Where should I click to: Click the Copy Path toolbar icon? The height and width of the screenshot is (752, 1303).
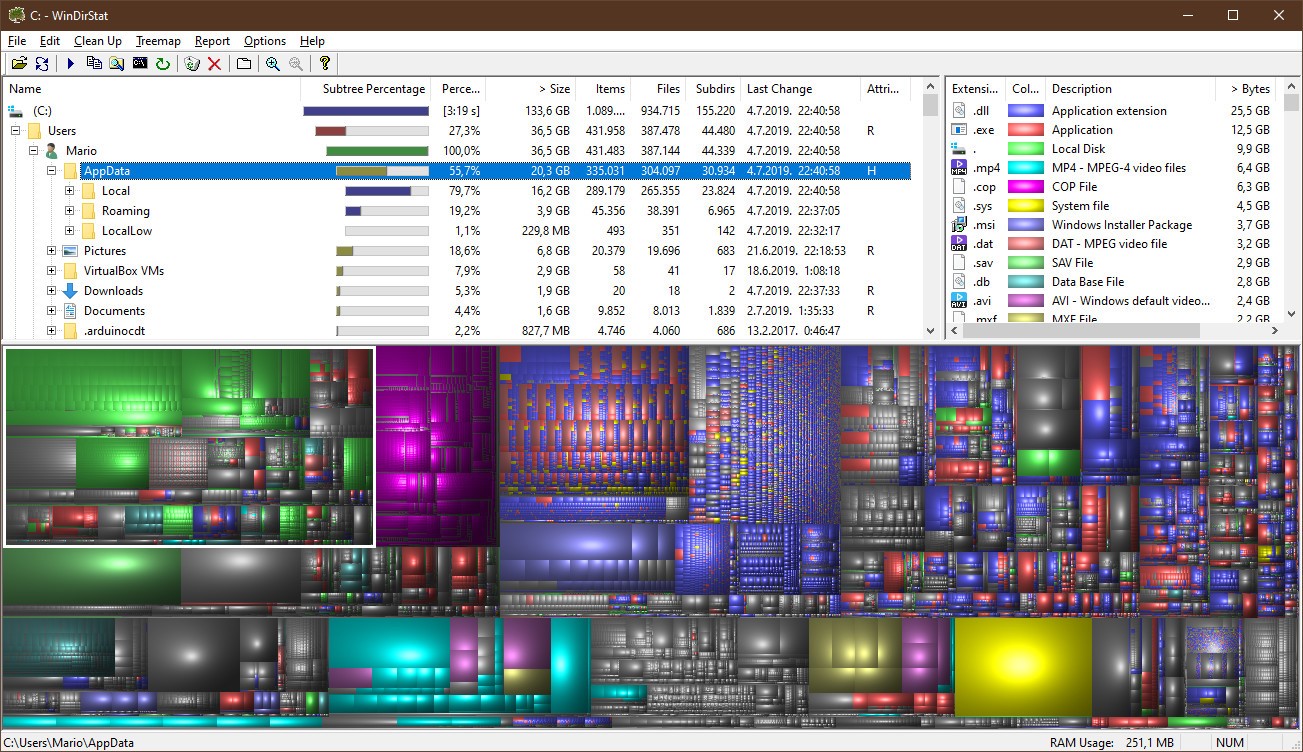coord(94,63)
